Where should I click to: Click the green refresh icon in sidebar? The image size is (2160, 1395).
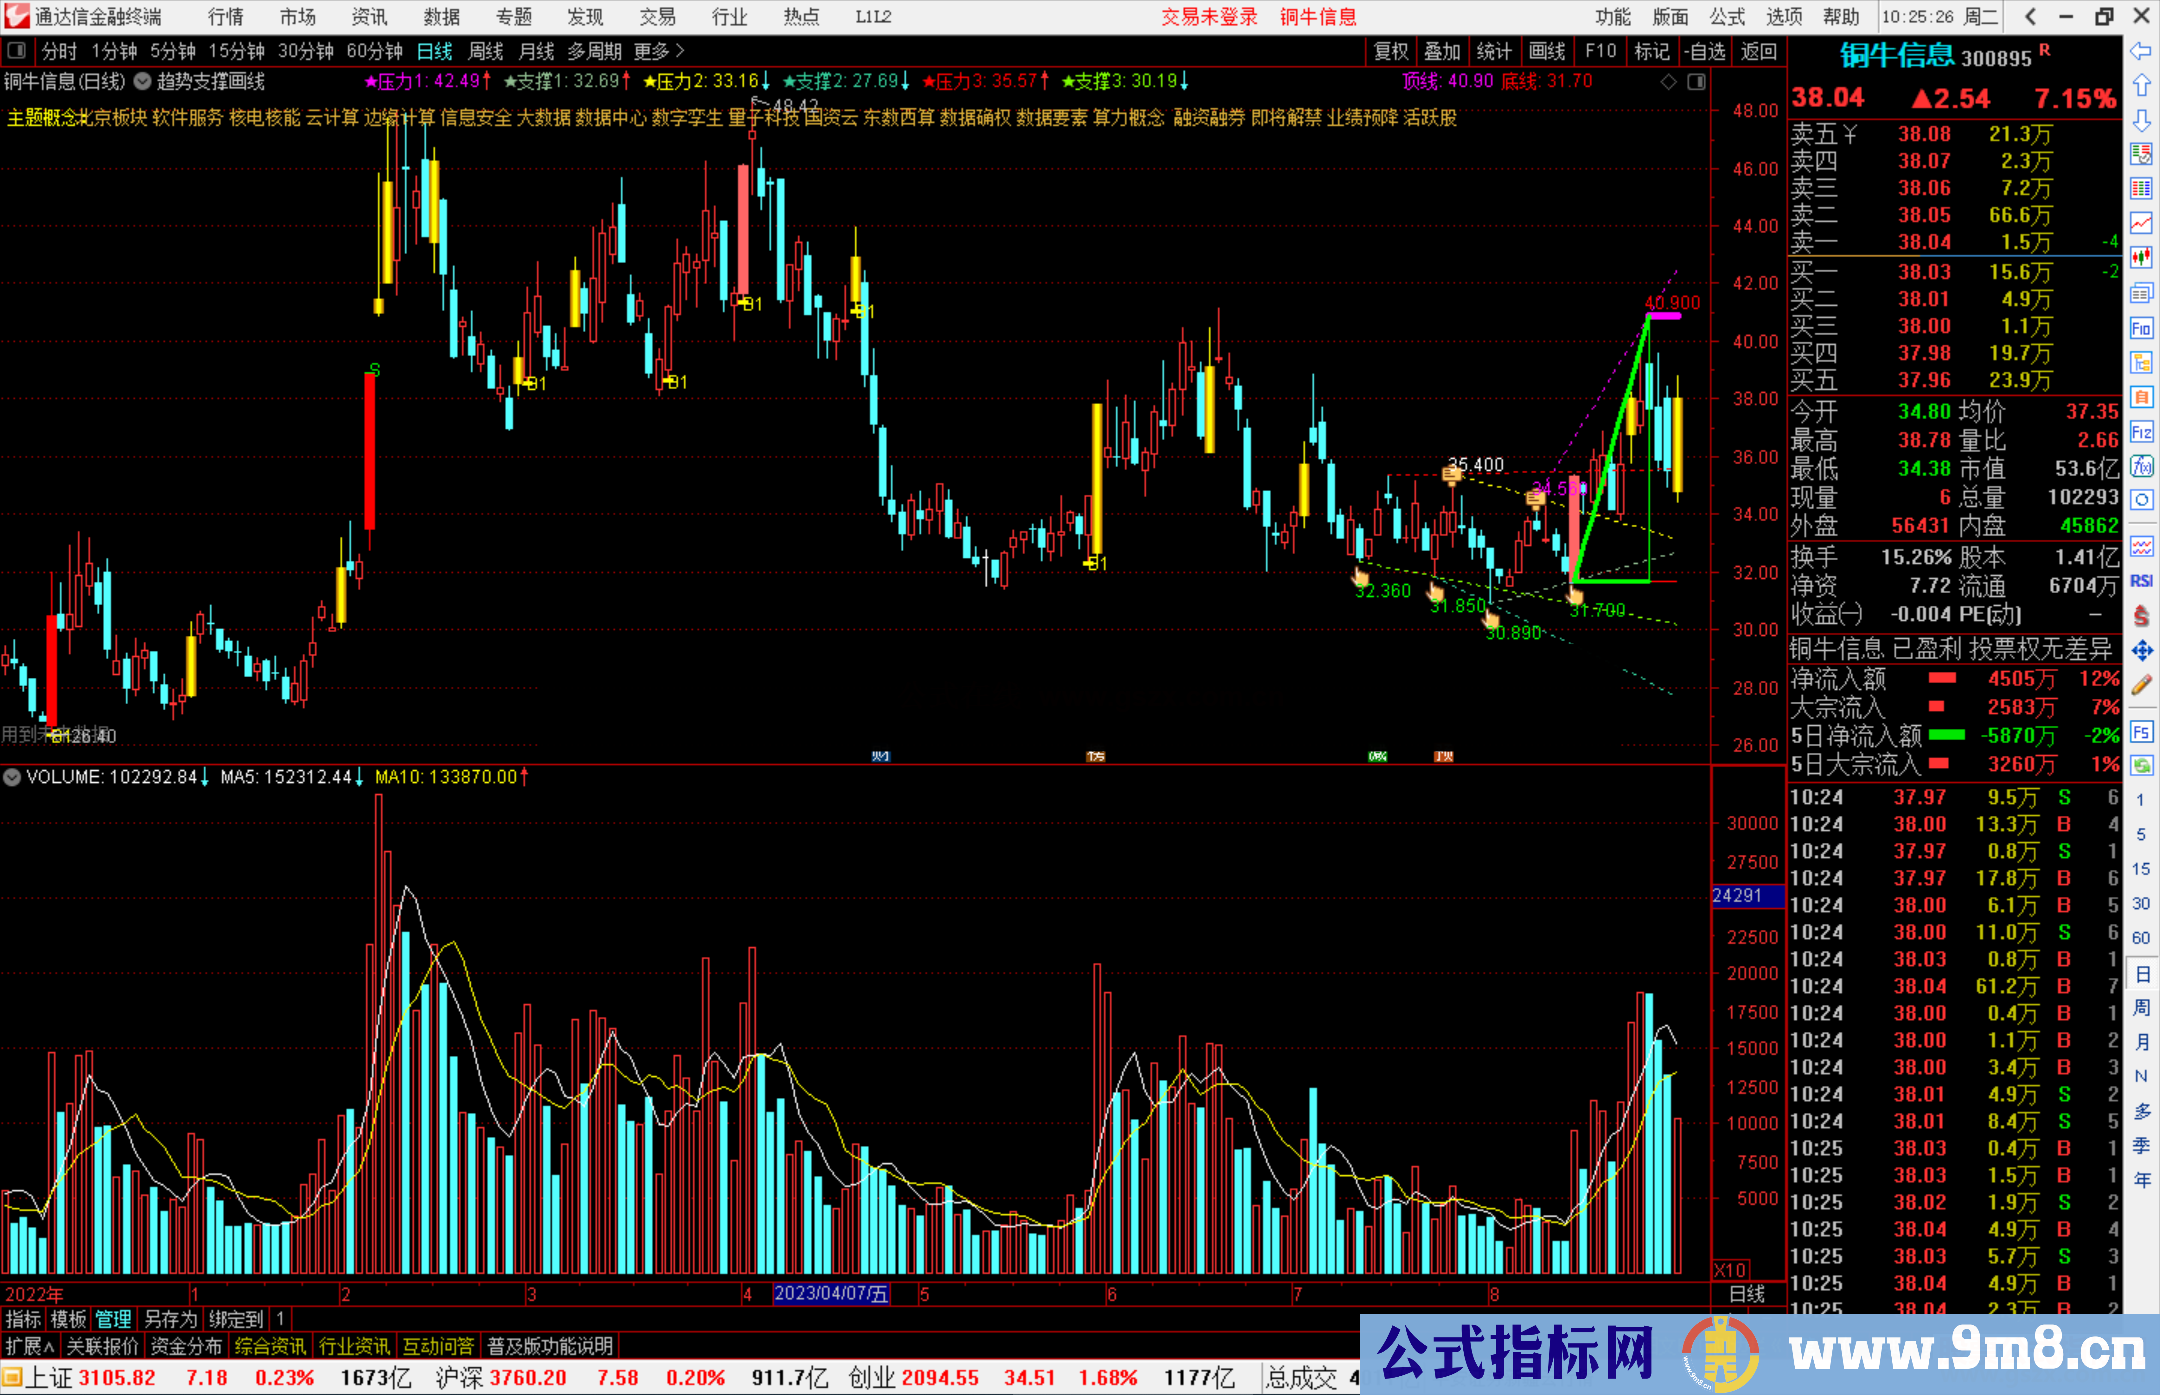point(2141,766)
